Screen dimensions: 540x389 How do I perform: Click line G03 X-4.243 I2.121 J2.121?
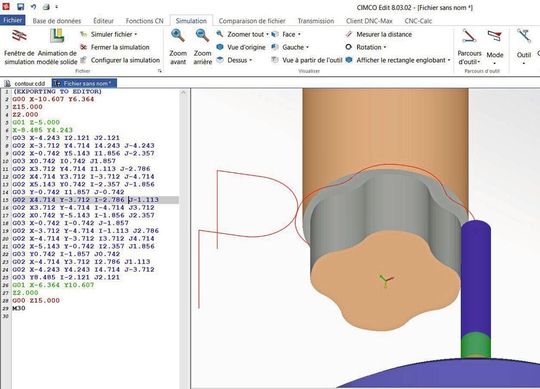[66, 138]
